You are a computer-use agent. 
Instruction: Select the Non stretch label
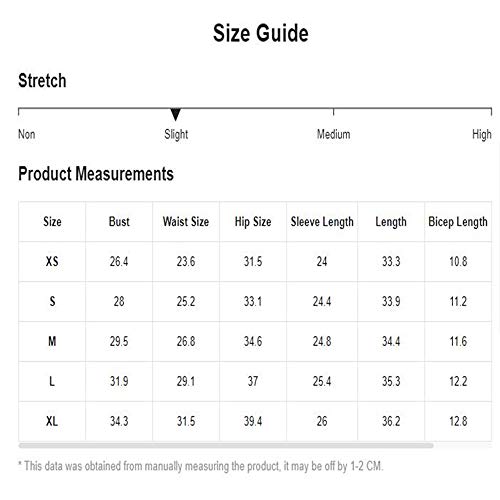point(27,134)
